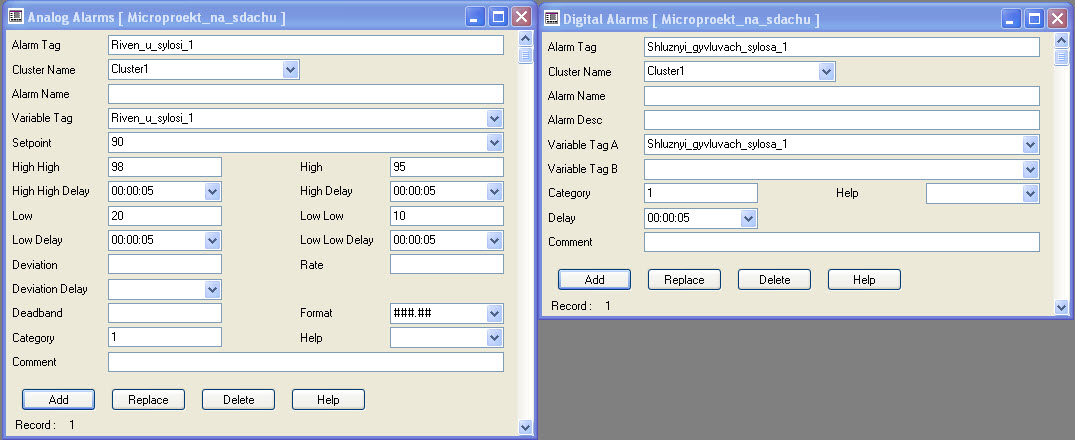Maximize the Analog Alarms window
This screenshot has height=440, width=1075.
[498, 17]
